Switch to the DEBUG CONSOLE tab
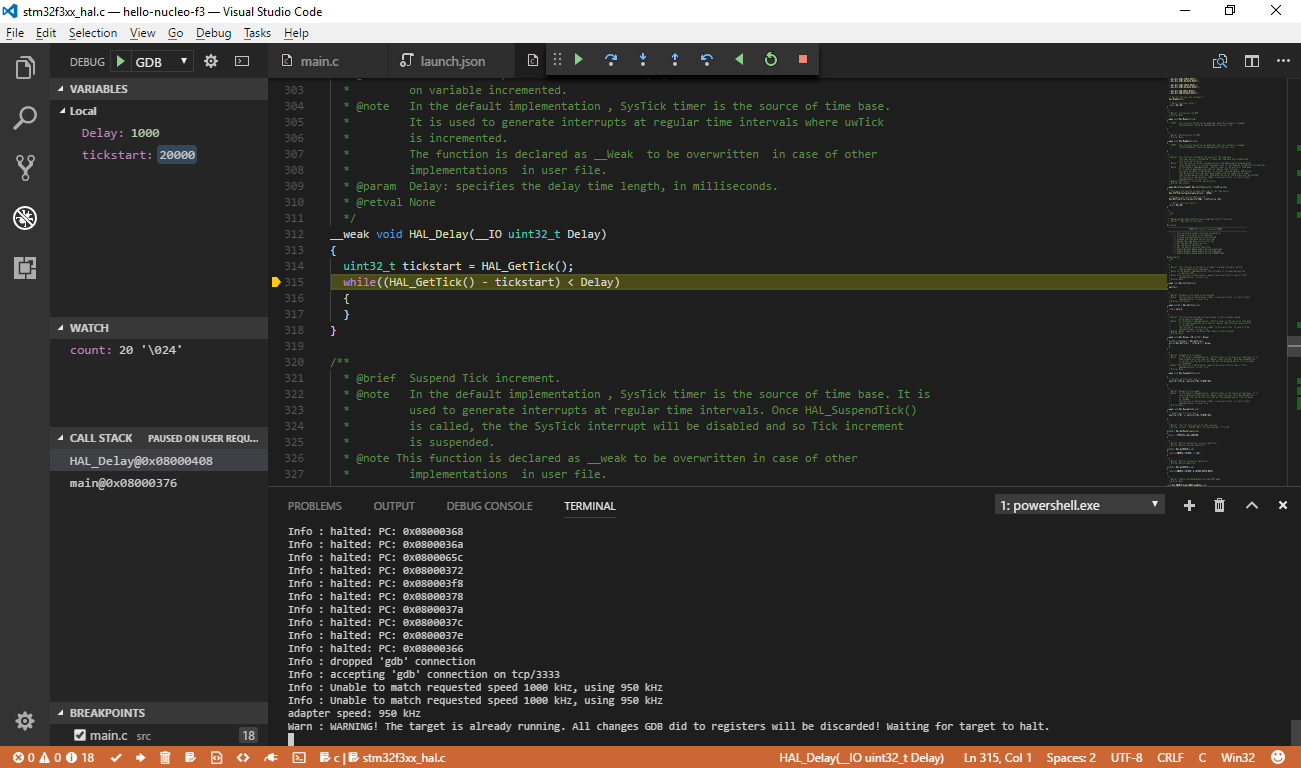This screenshot has width=1301, height=768. coord(489,506)
